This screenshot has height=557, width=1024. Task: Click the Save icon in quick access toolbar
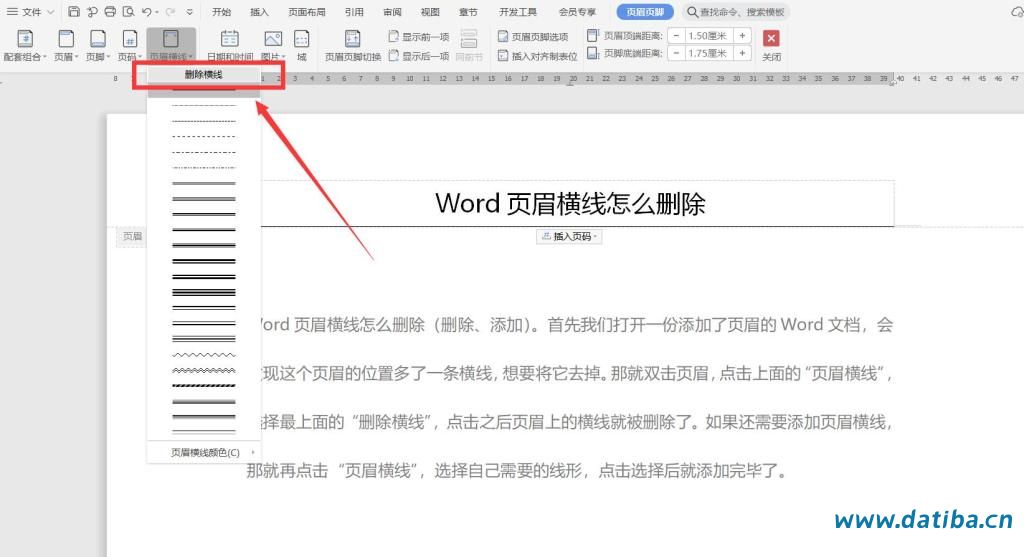point(74,12)
